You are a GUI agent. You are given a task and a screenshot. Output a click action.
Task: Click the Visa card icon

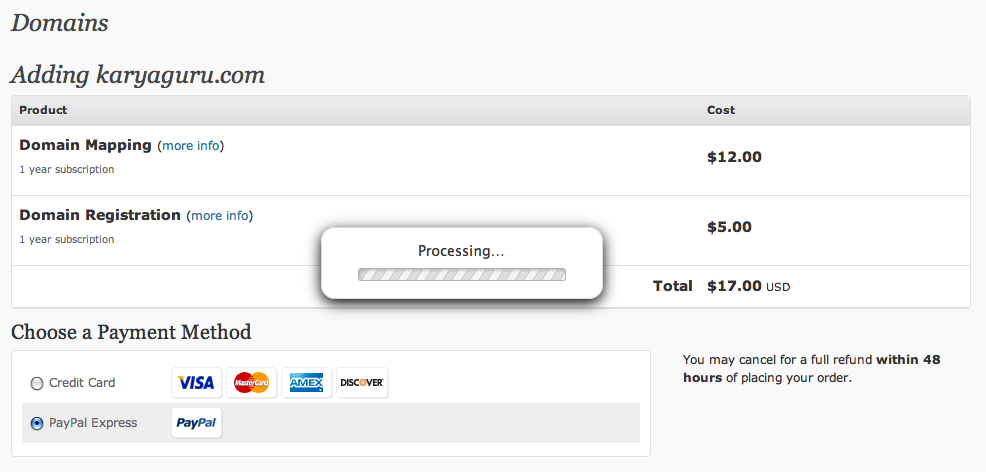(196, 383)
